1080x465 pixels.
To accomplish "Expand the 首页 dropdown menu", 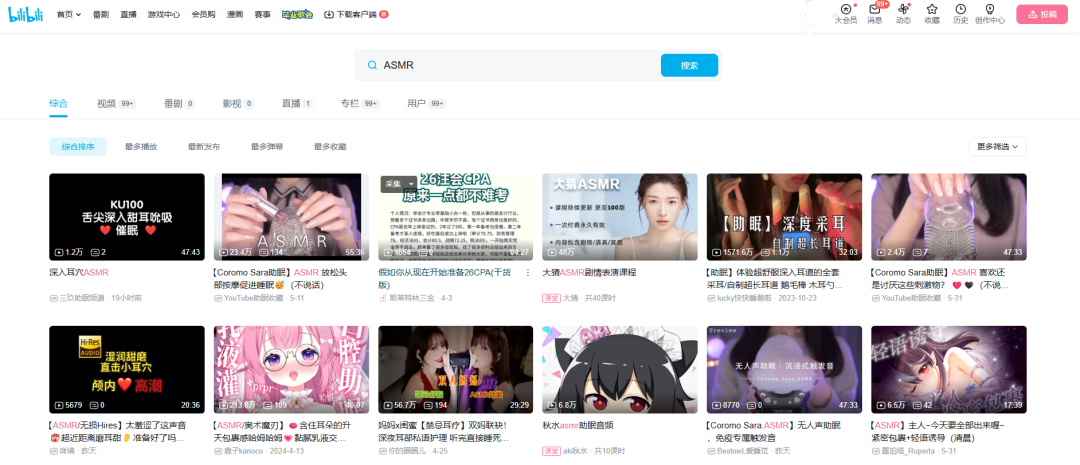I will point(70,15).
